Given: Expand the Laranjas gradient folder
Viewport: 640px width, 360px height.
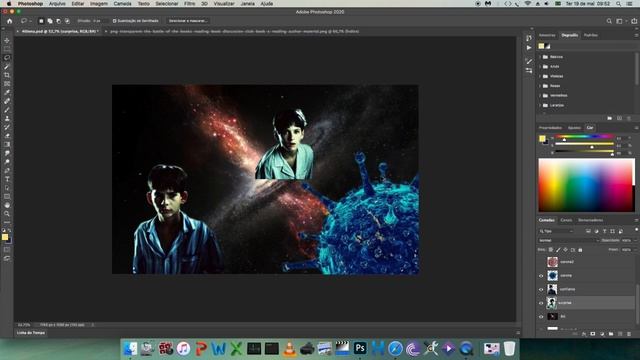Looking at the screenshot, I should point(540,105).
